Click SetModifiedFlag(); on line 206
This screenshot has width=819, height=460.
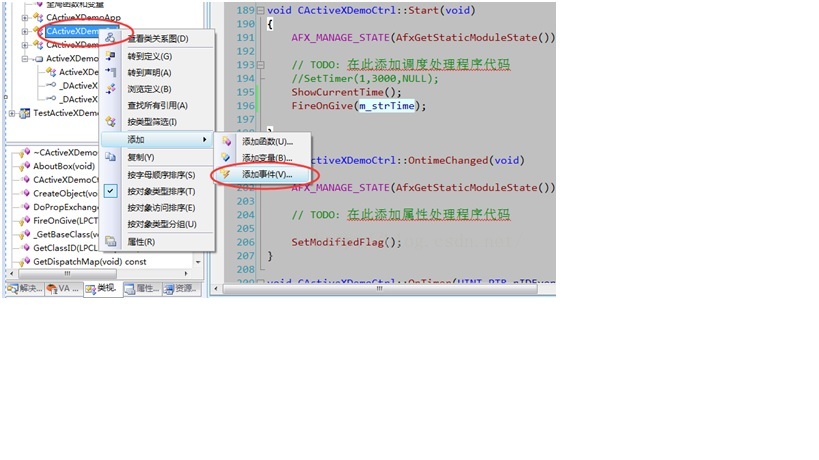[346, 242]
